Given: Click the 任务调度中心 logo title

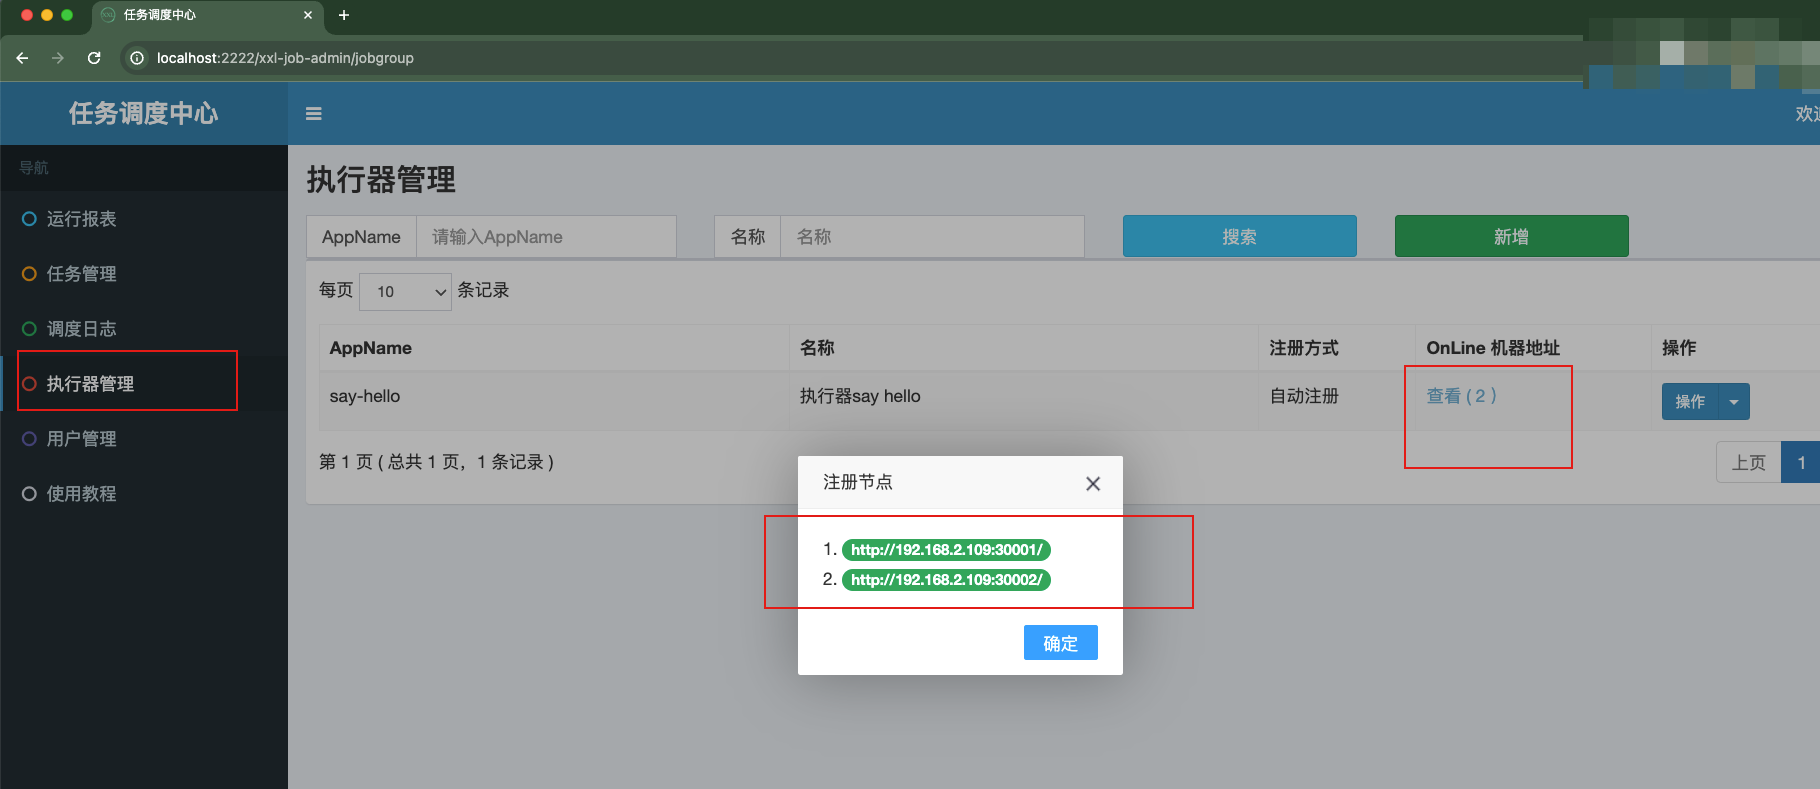Looking at the screenshot, I should pos(143,114).
